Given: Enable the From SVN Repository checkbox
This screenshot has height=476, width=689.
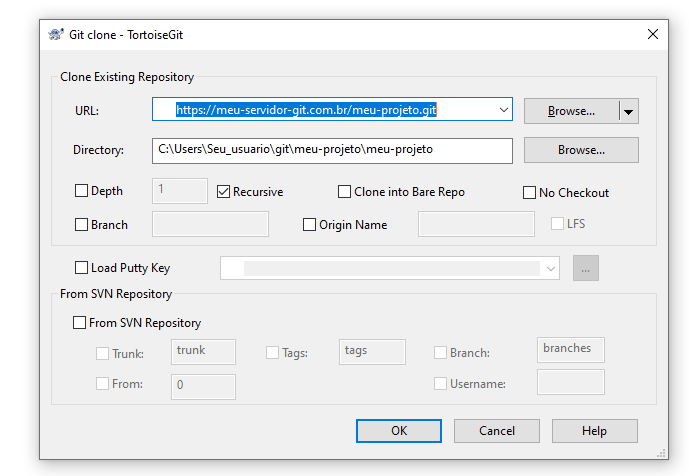Looking at the screenshot, I should (79, 323).
